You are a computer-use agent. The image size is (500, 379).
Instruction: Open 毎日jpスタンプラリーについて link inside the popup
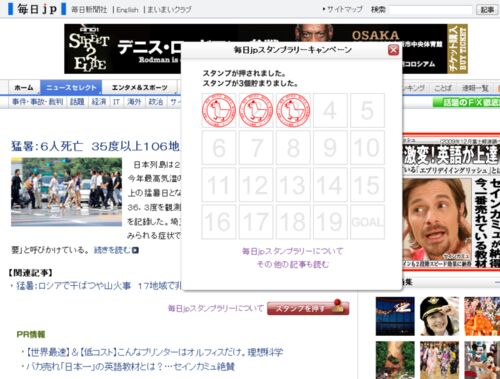click(292, 251)
